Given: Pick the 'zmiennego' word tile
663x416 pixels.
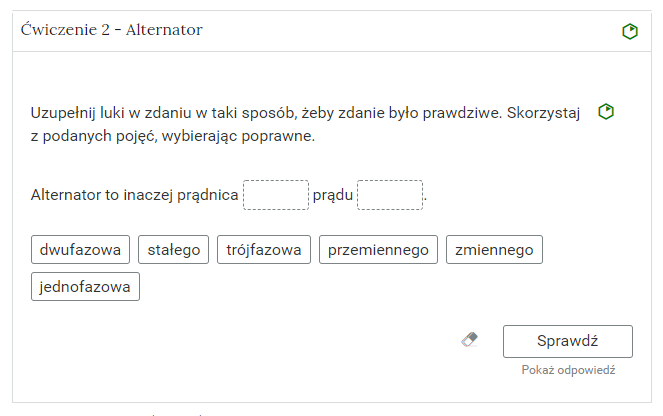Looking at the screenshot, I should [x=494, y=249].
